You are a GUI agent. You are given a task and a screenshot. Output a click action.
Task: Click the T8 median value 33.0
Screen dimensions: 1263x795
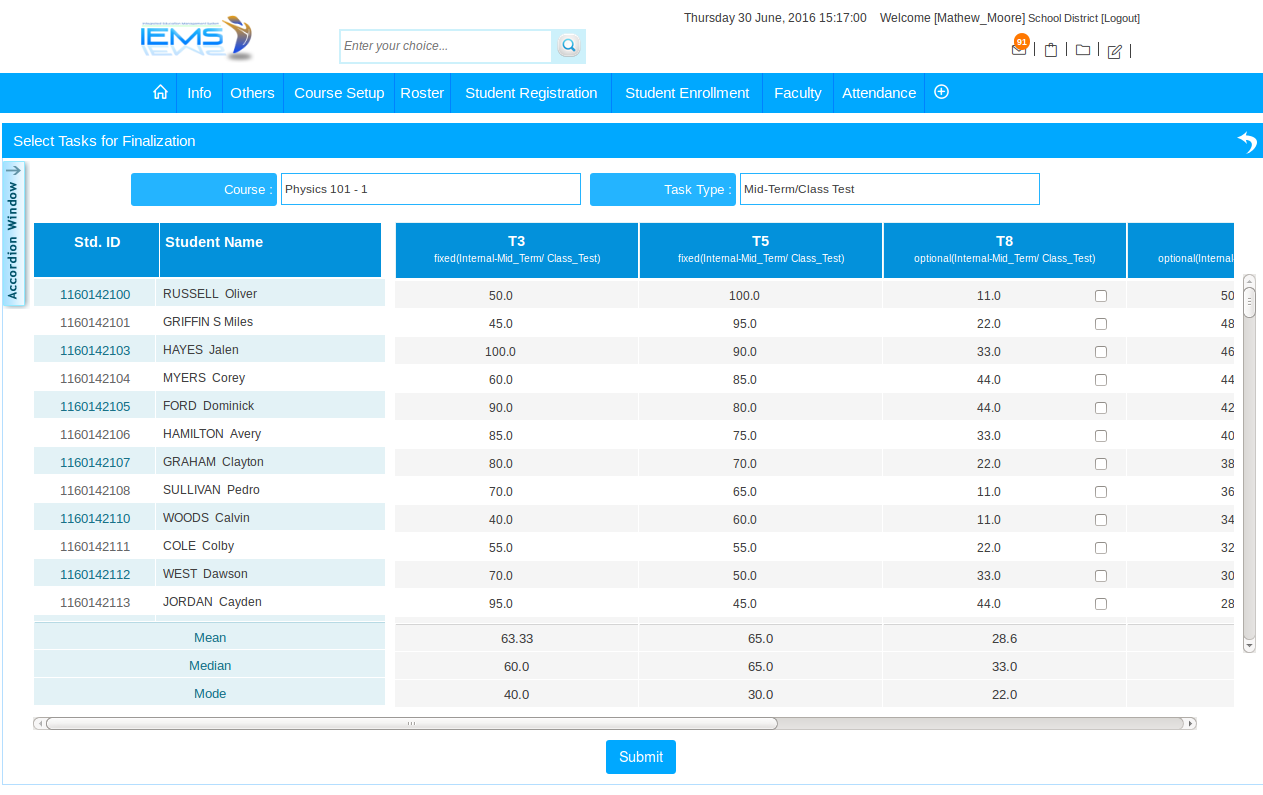tap(1004, 667)
